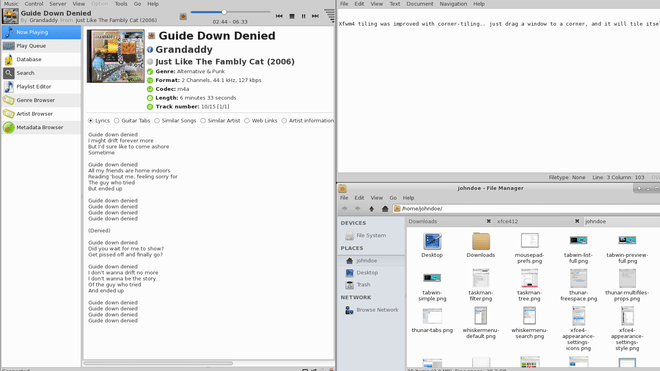Click the large album cover image
The image size is (660, 371).
tap(115, 56)
